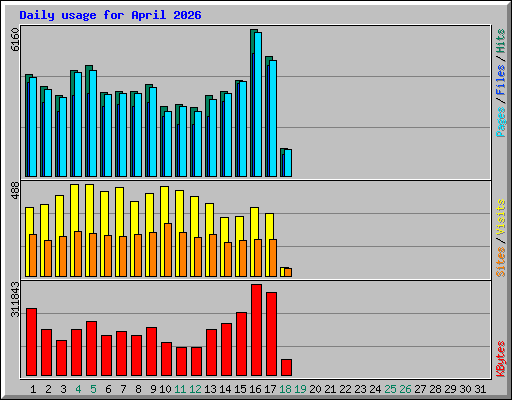512x400 pixels.
Task: Click green day label '19' on the x-axis
Action: pos(300,389)
